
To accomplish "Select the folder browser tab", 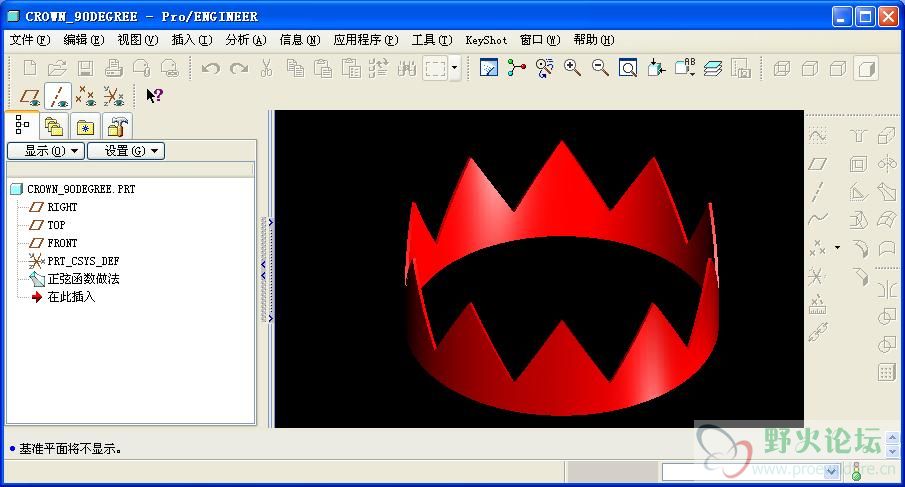I will 54,126.
